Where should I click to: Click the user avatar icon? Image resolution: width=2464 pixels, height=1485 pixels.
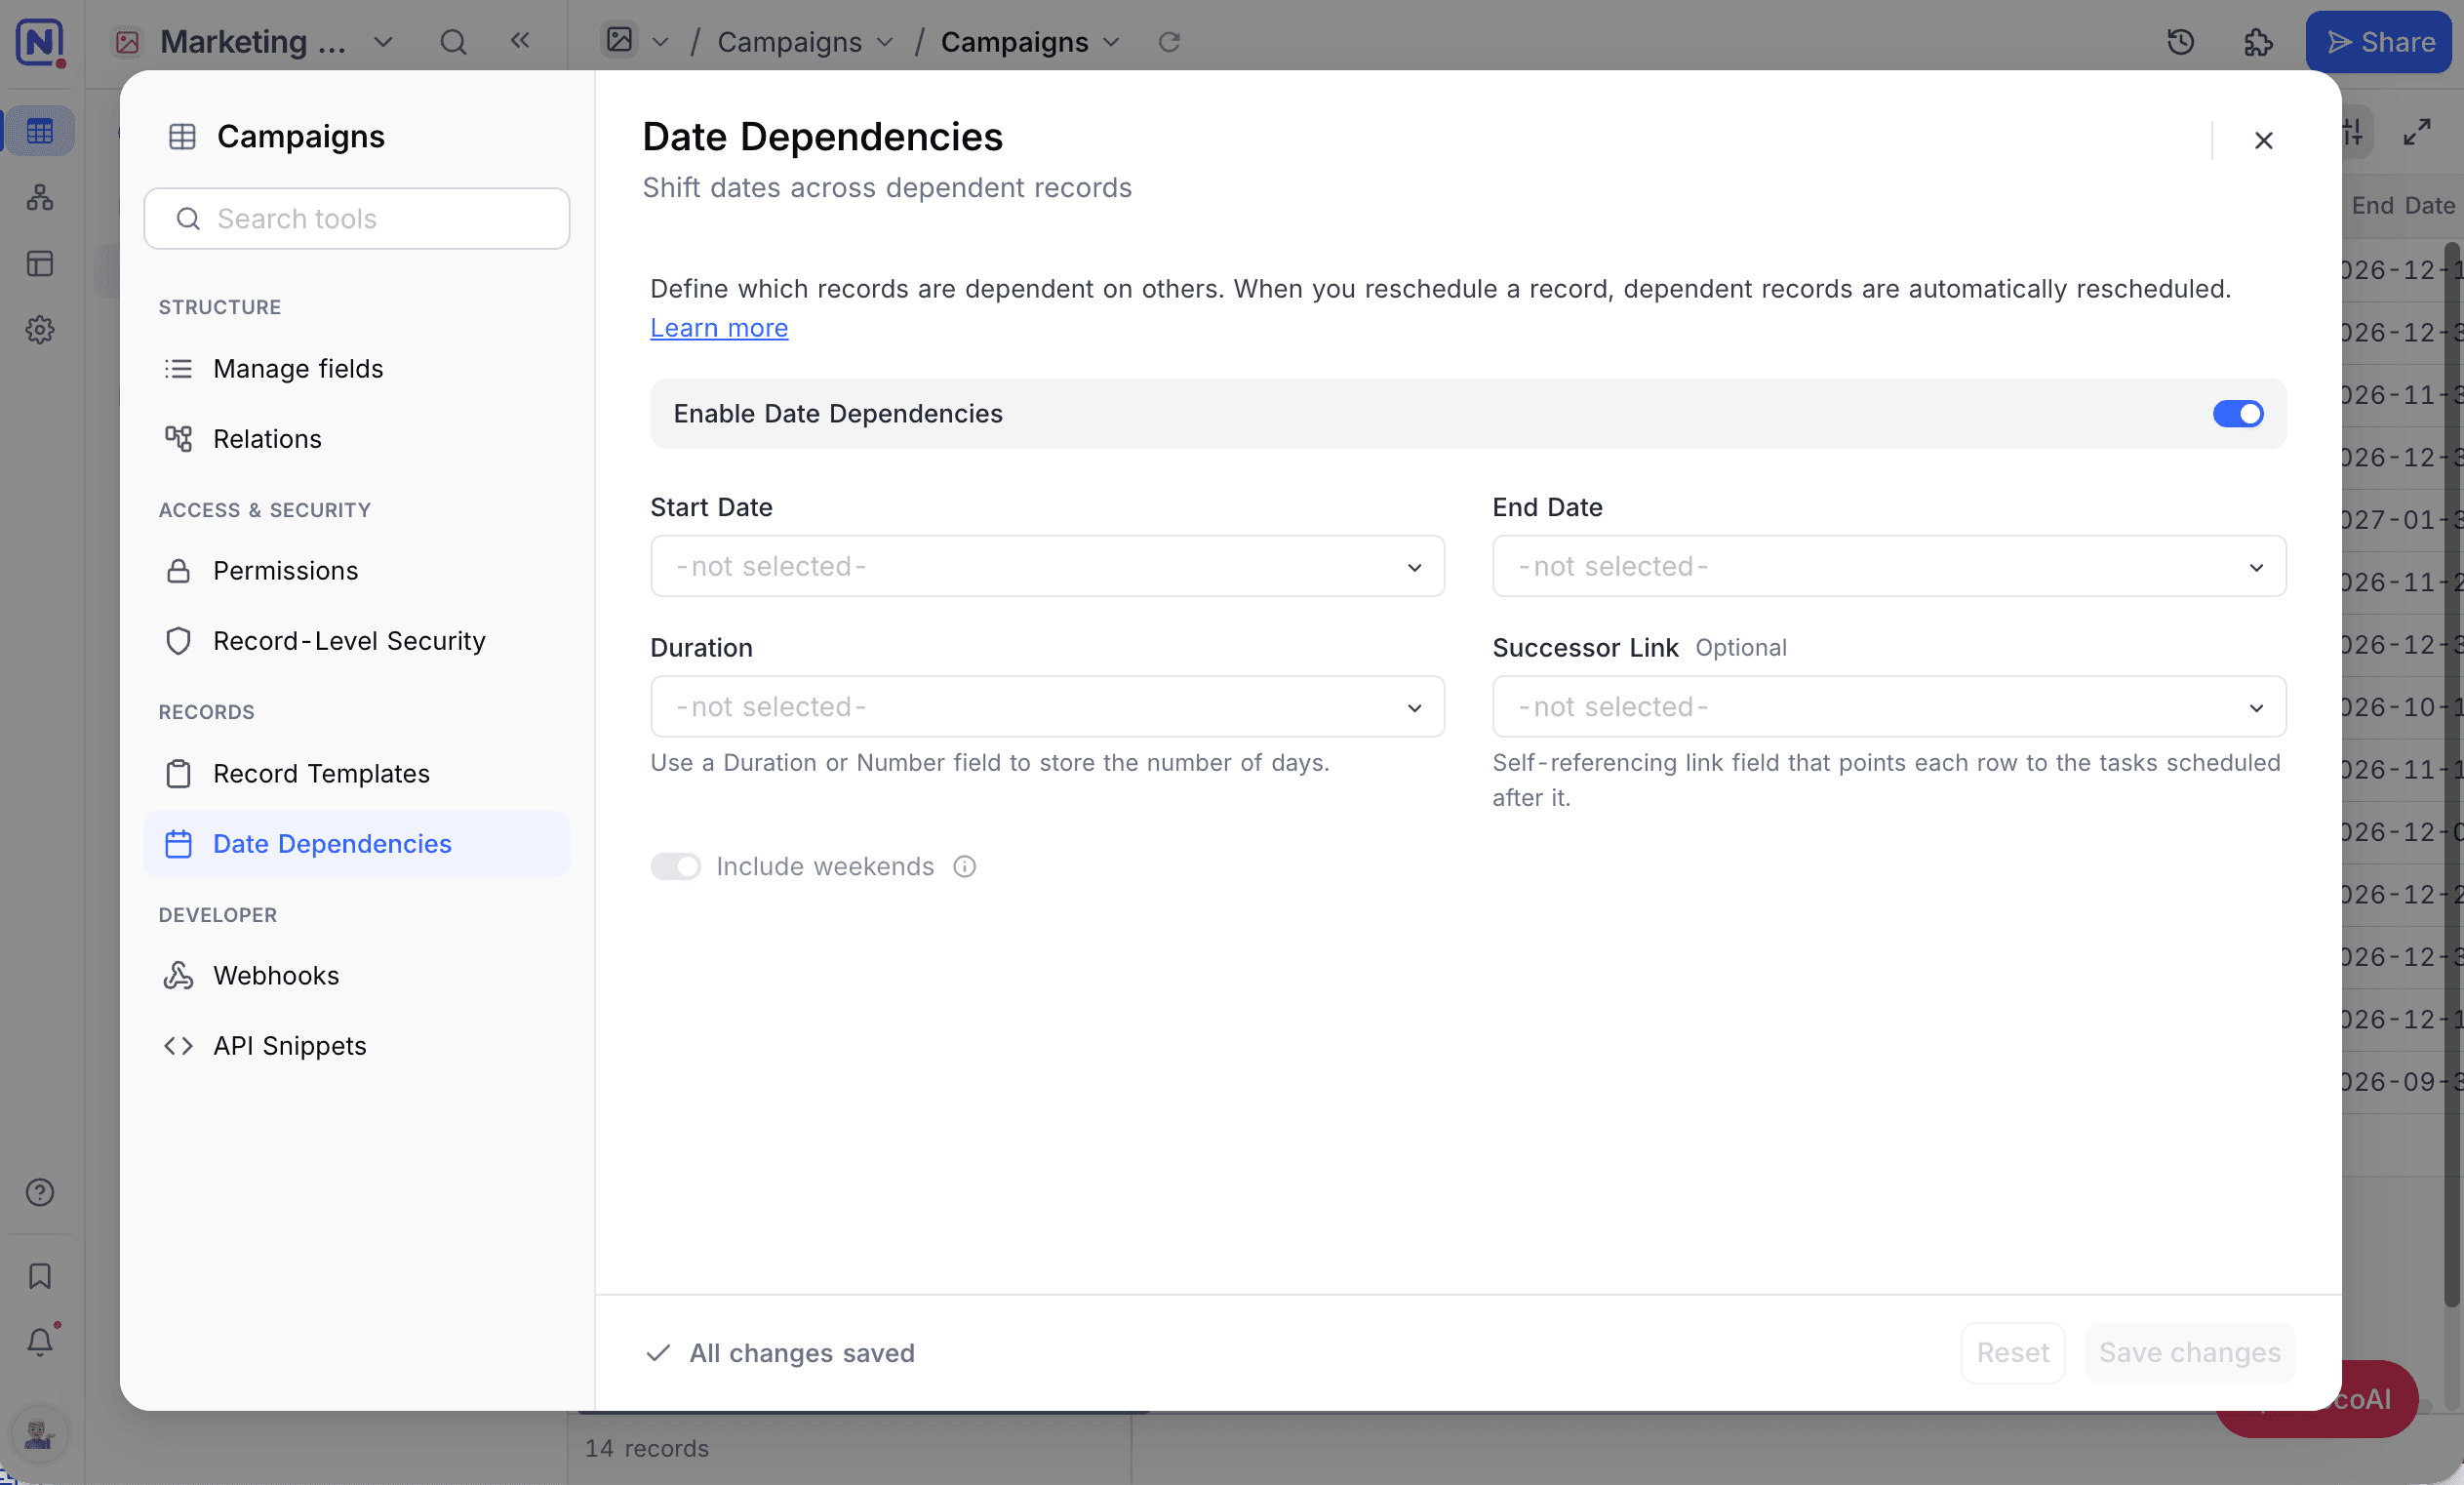click(40, 1435)
